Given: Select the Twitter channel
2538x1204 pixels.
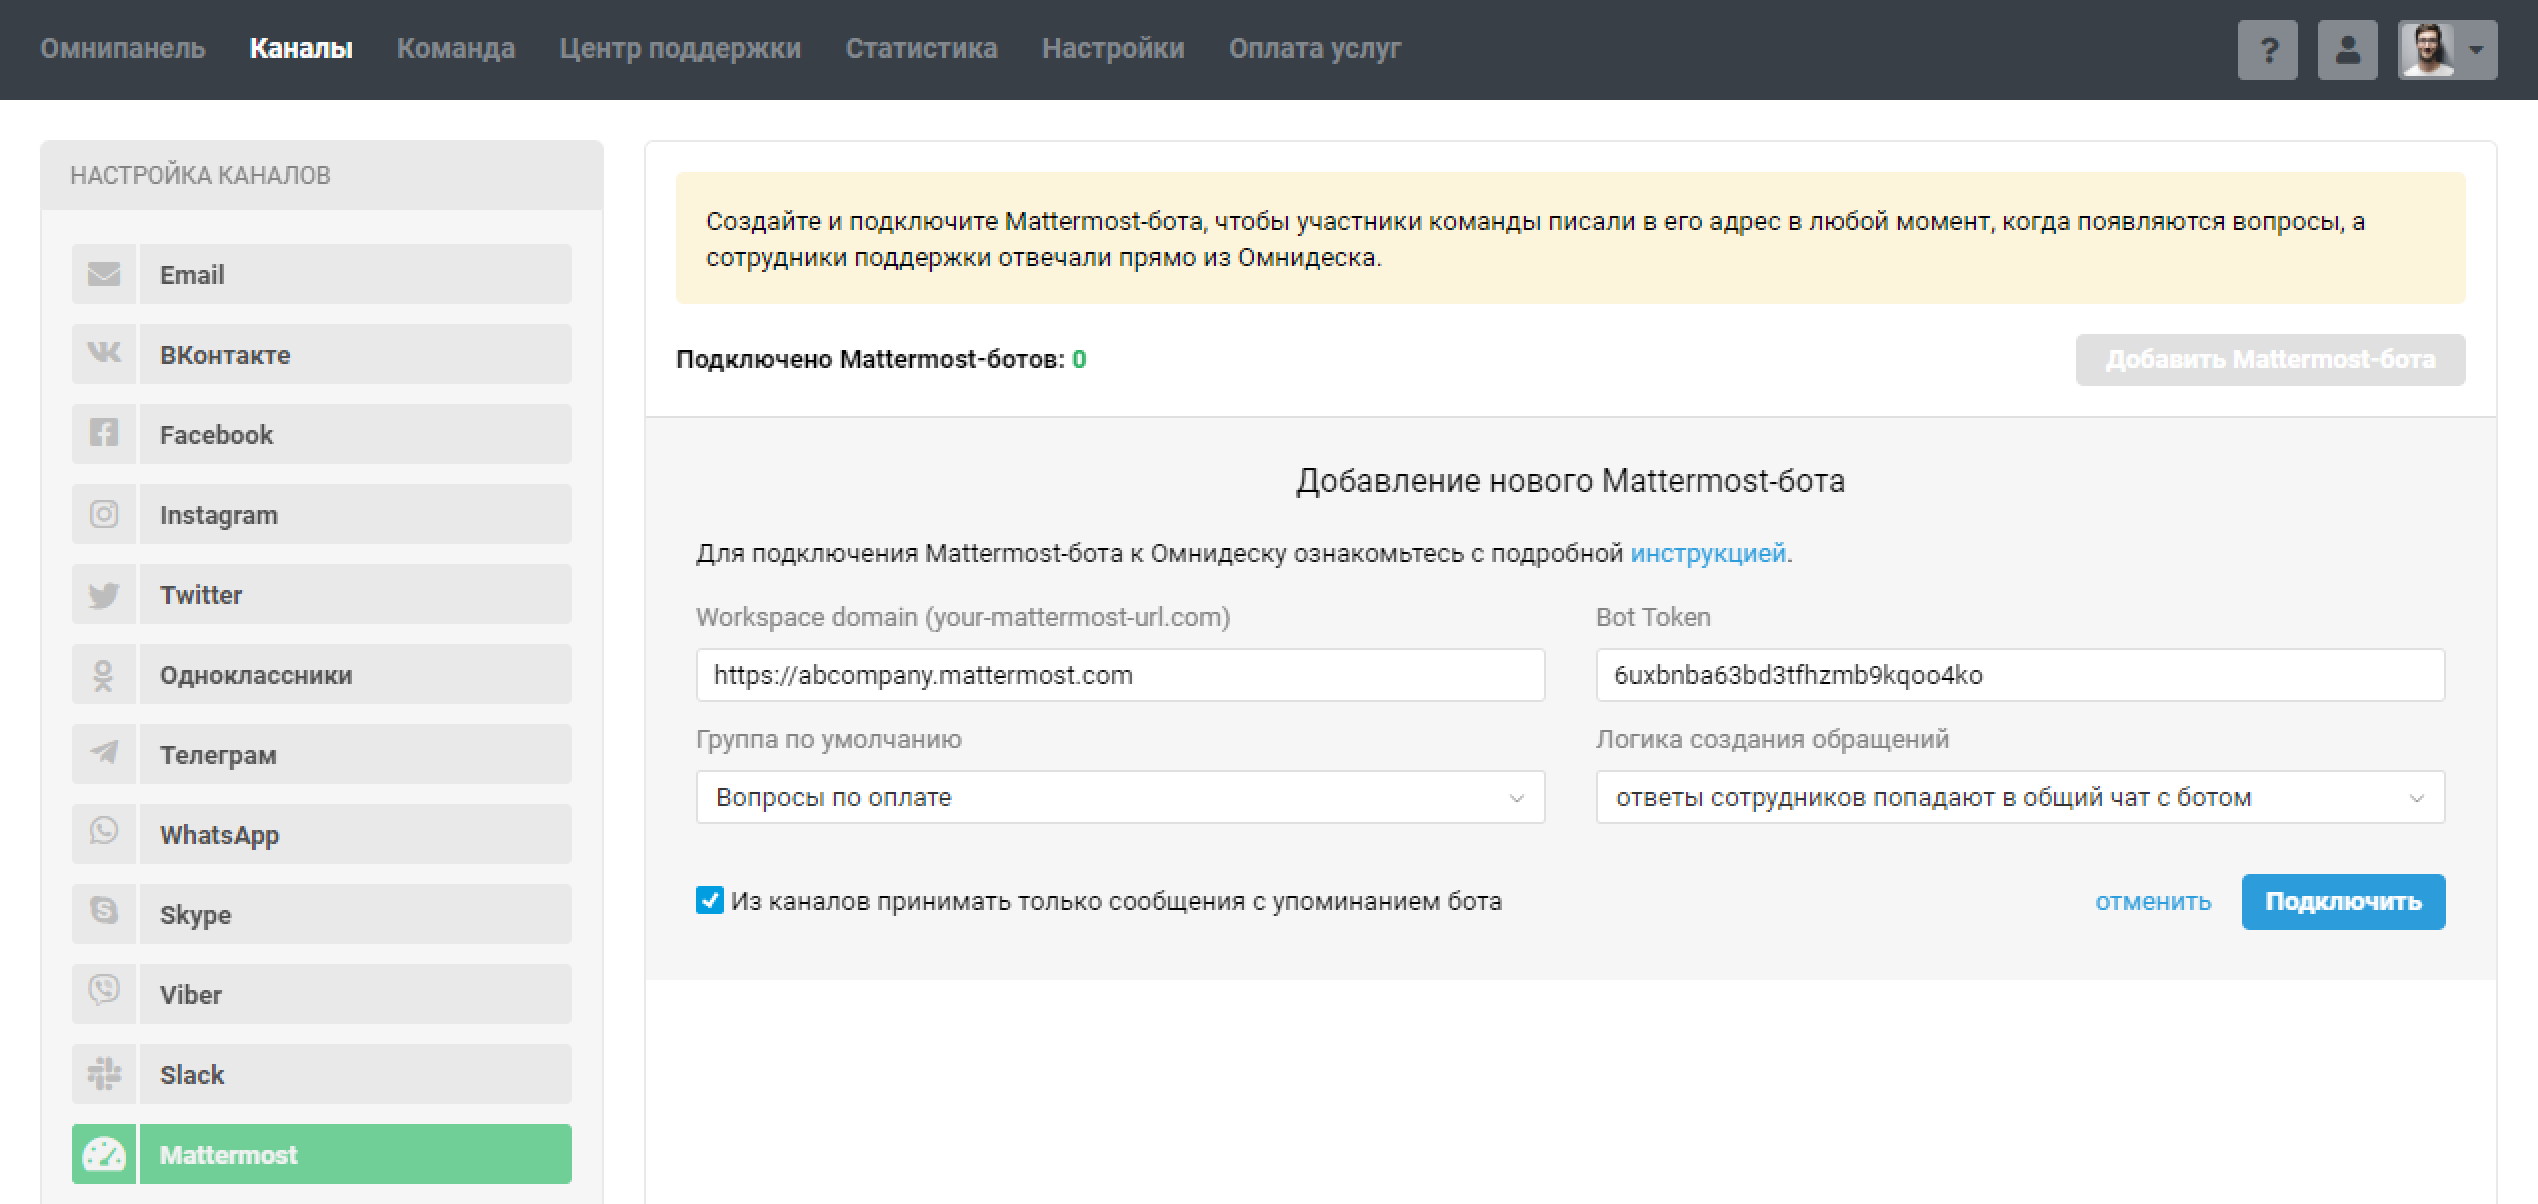Looking at the screenshot, I should click(322, 594).
